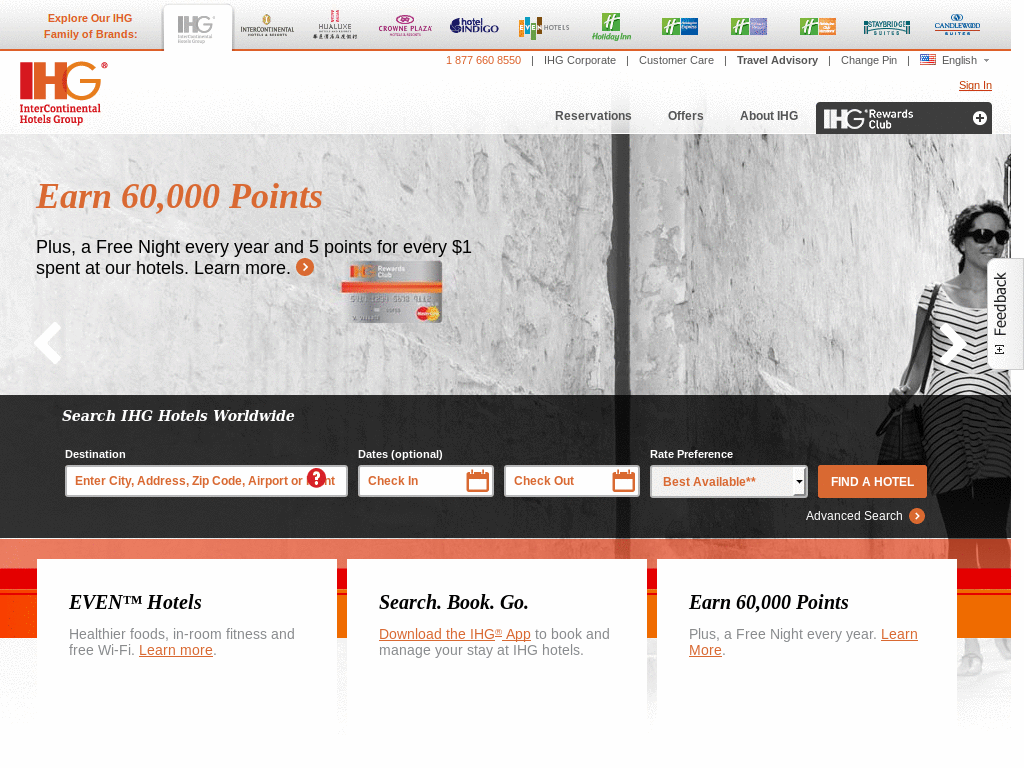Open Advanced Search link
This screenshot has height=768, width=1024.
pos(854,516)
